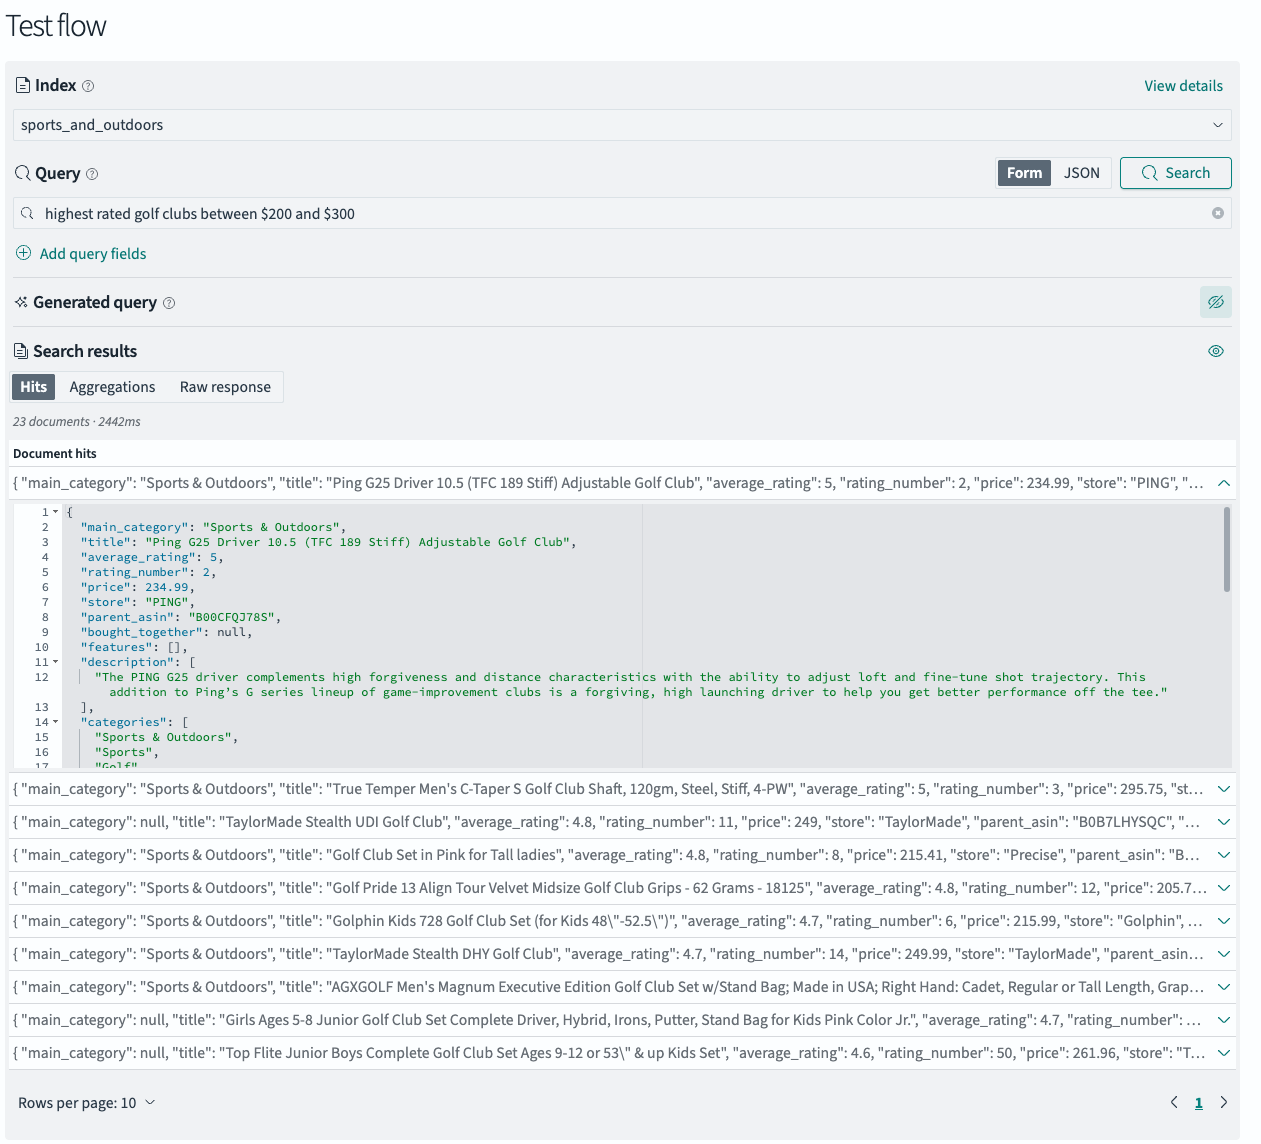Click the Generated query help icon
This screenshot has height=1144, width=1261.
pyautogui.click(x=169, y=303)
